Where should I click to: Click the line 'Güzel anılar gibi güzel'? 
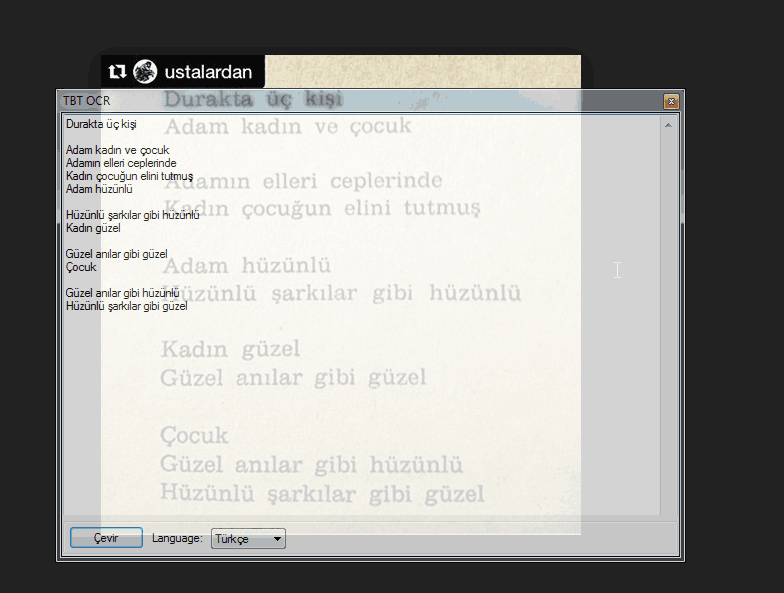(116, 254)
